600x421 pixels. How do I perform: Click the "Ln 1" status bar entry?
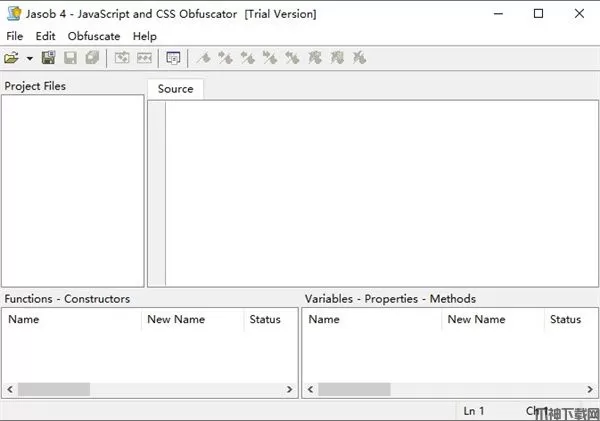[474, 411]
